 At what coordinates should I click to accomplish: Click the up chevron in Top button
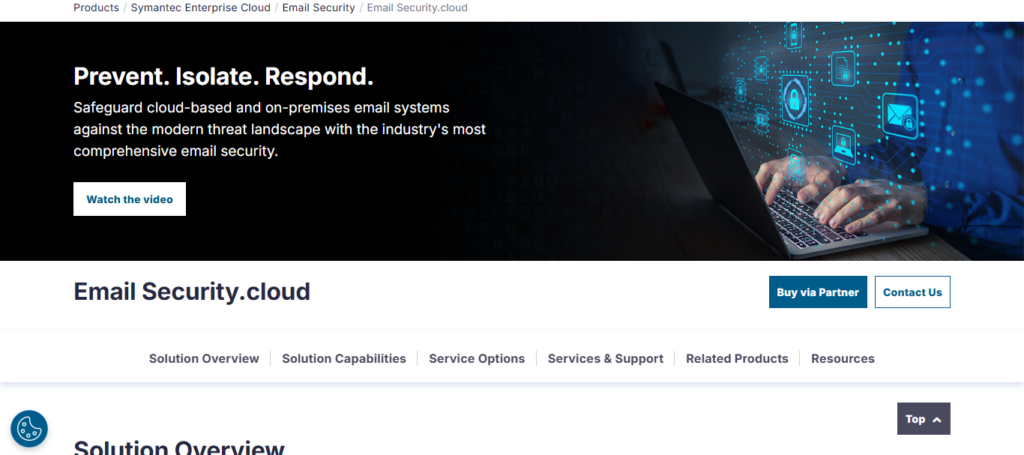[937, 420]
